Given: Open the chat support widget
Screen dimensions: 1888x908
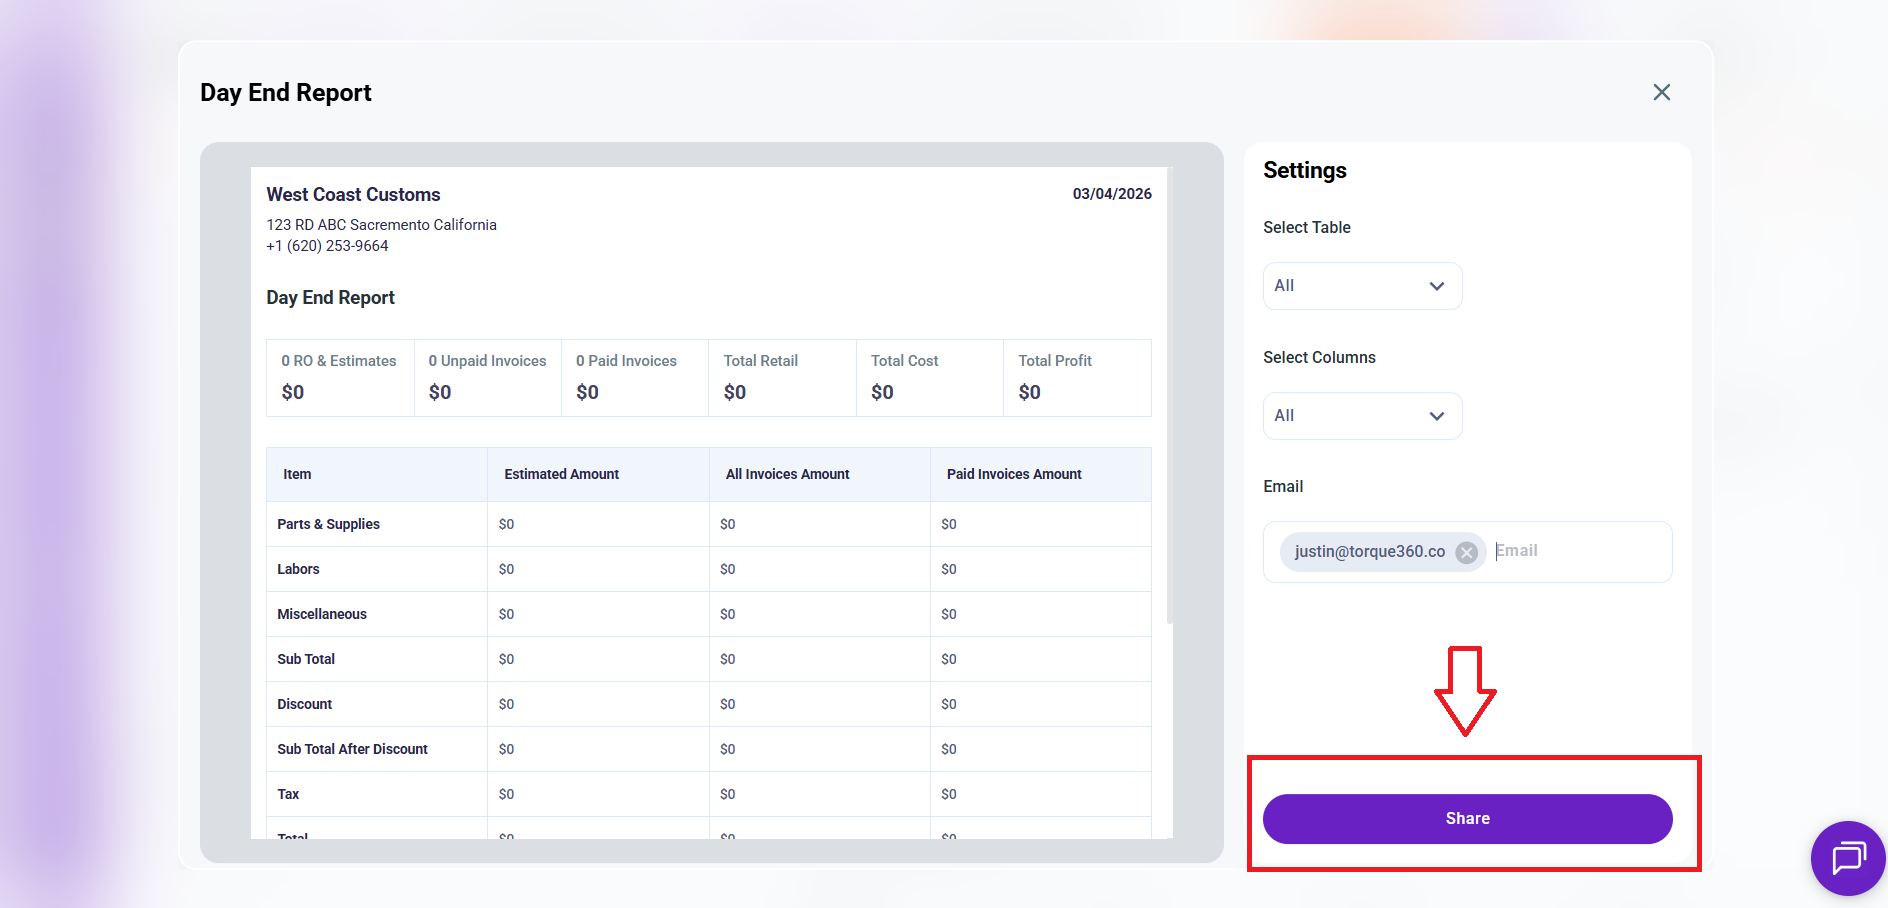Looking at the screenshot, I should coord(1847,858).
